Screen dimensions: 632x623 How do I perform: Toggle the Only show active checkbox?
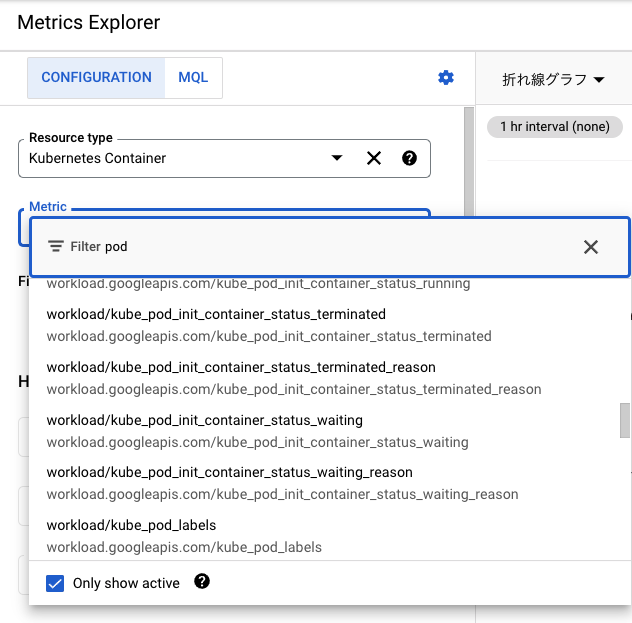tap(55, 583)
